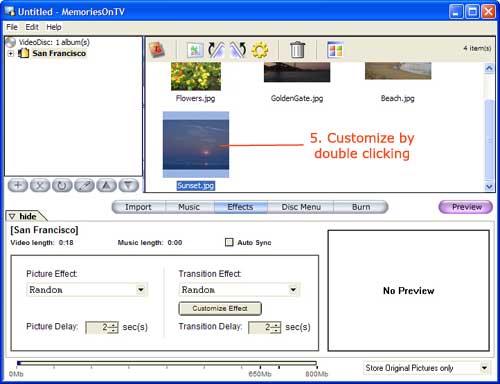
Task: Click the plus add album button
Action: coord(18,185)
